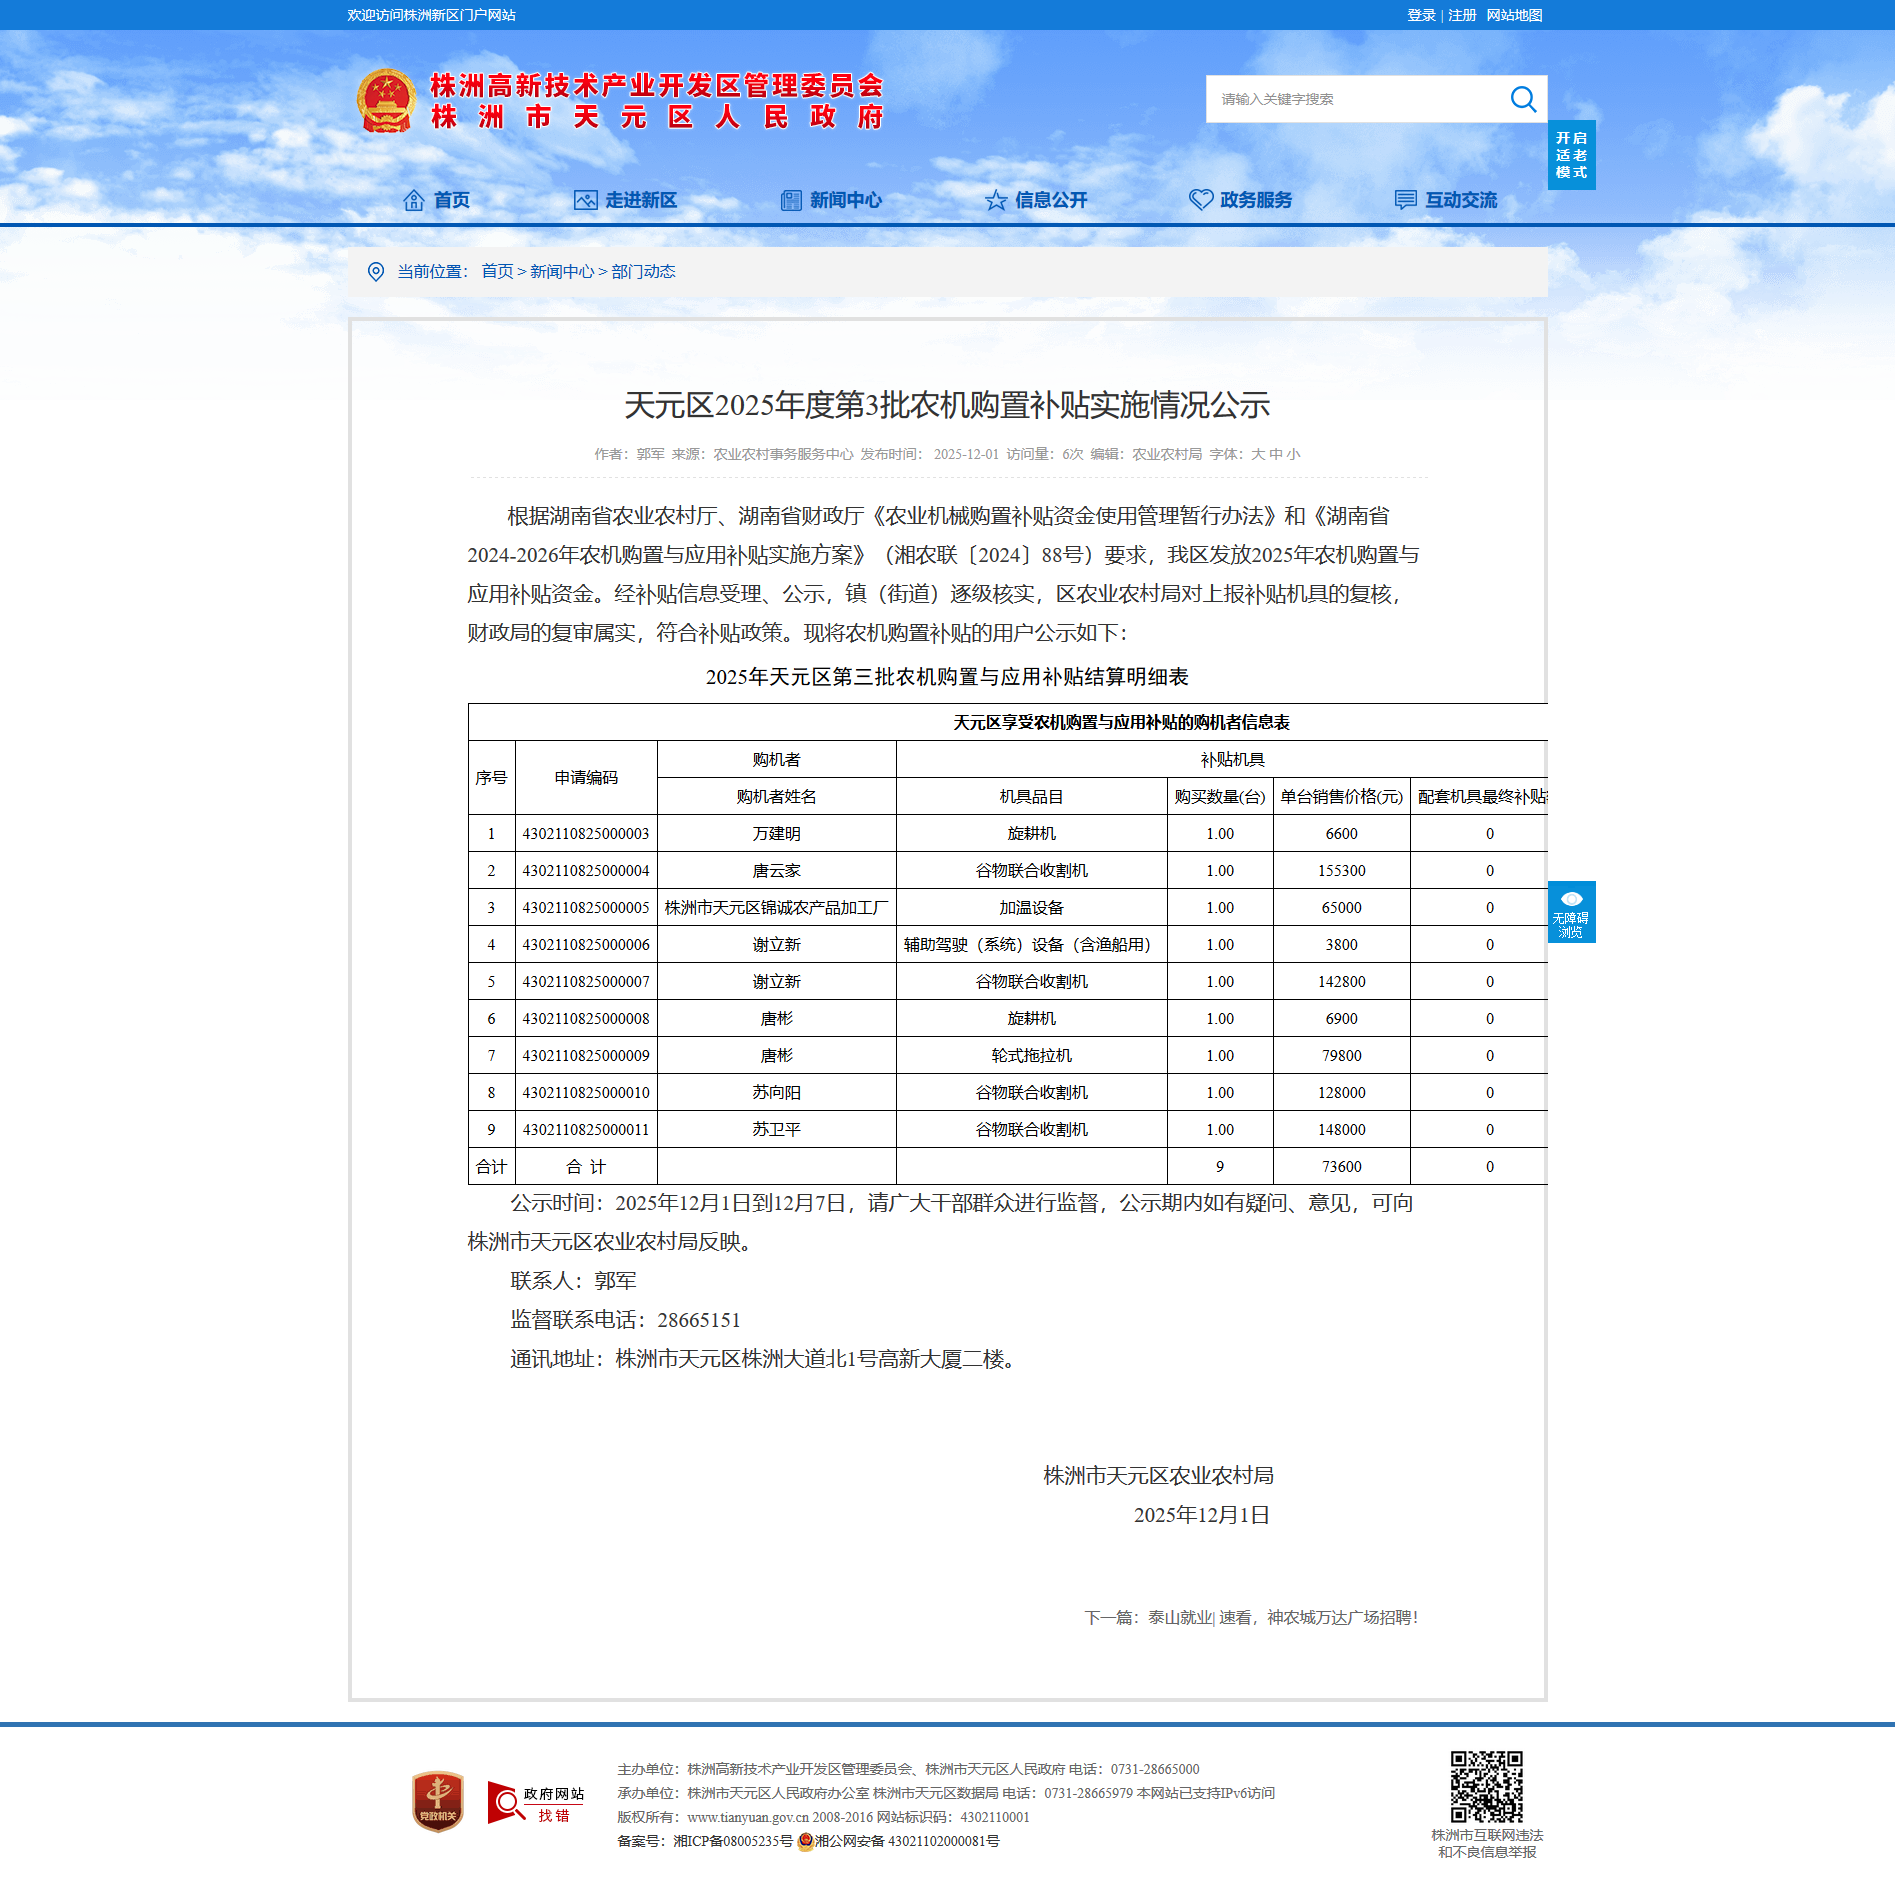Set font size to 小

pyautogui.click(x=1293, y=454)
